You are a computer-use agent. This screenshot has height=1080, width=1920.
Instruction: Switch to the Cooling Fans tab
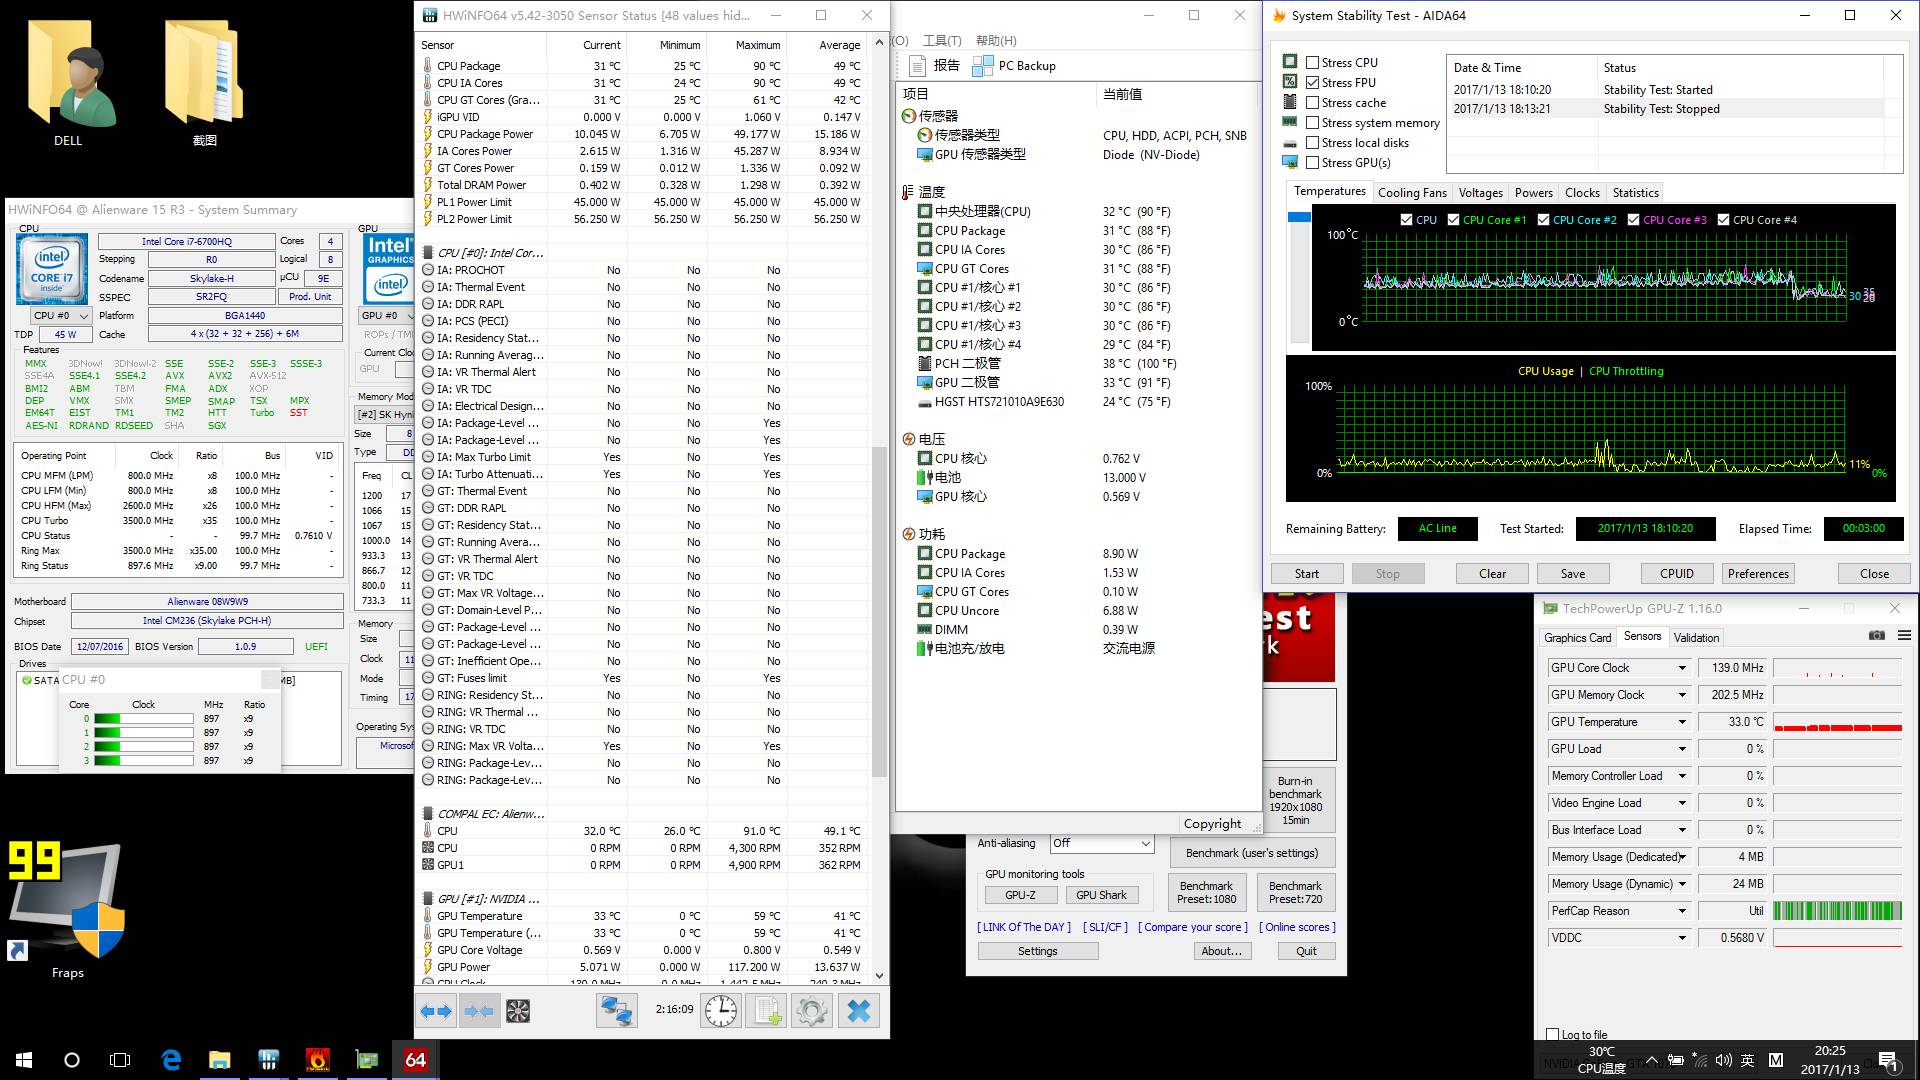click(1412, 192)
